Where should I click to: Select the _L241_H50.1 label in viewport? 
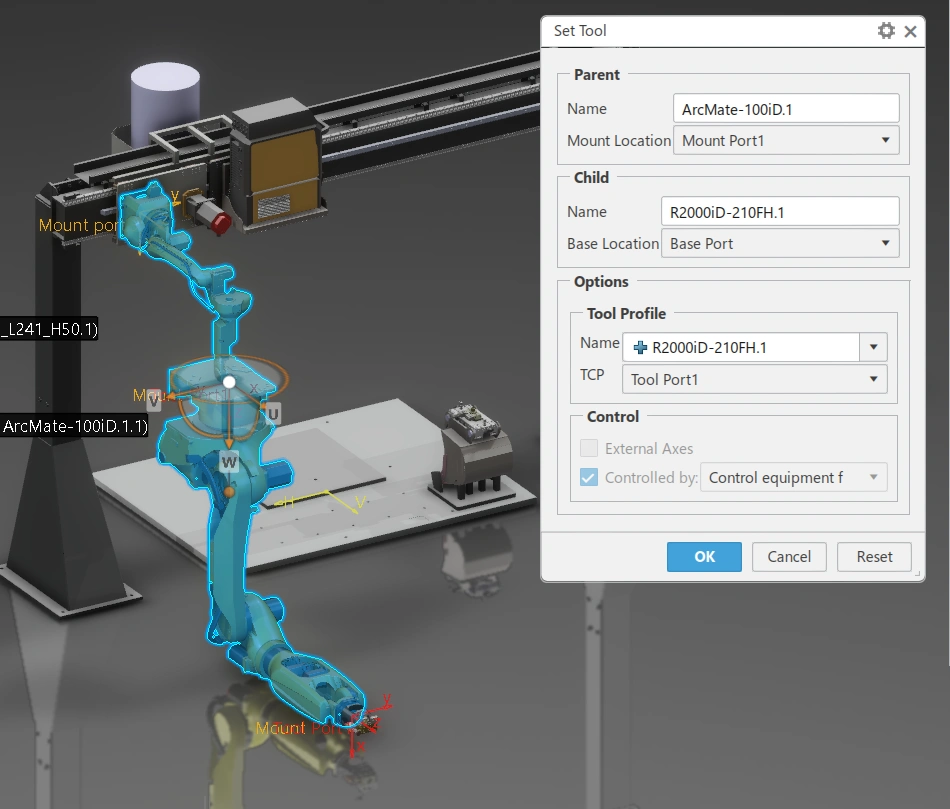click(48, 329)
